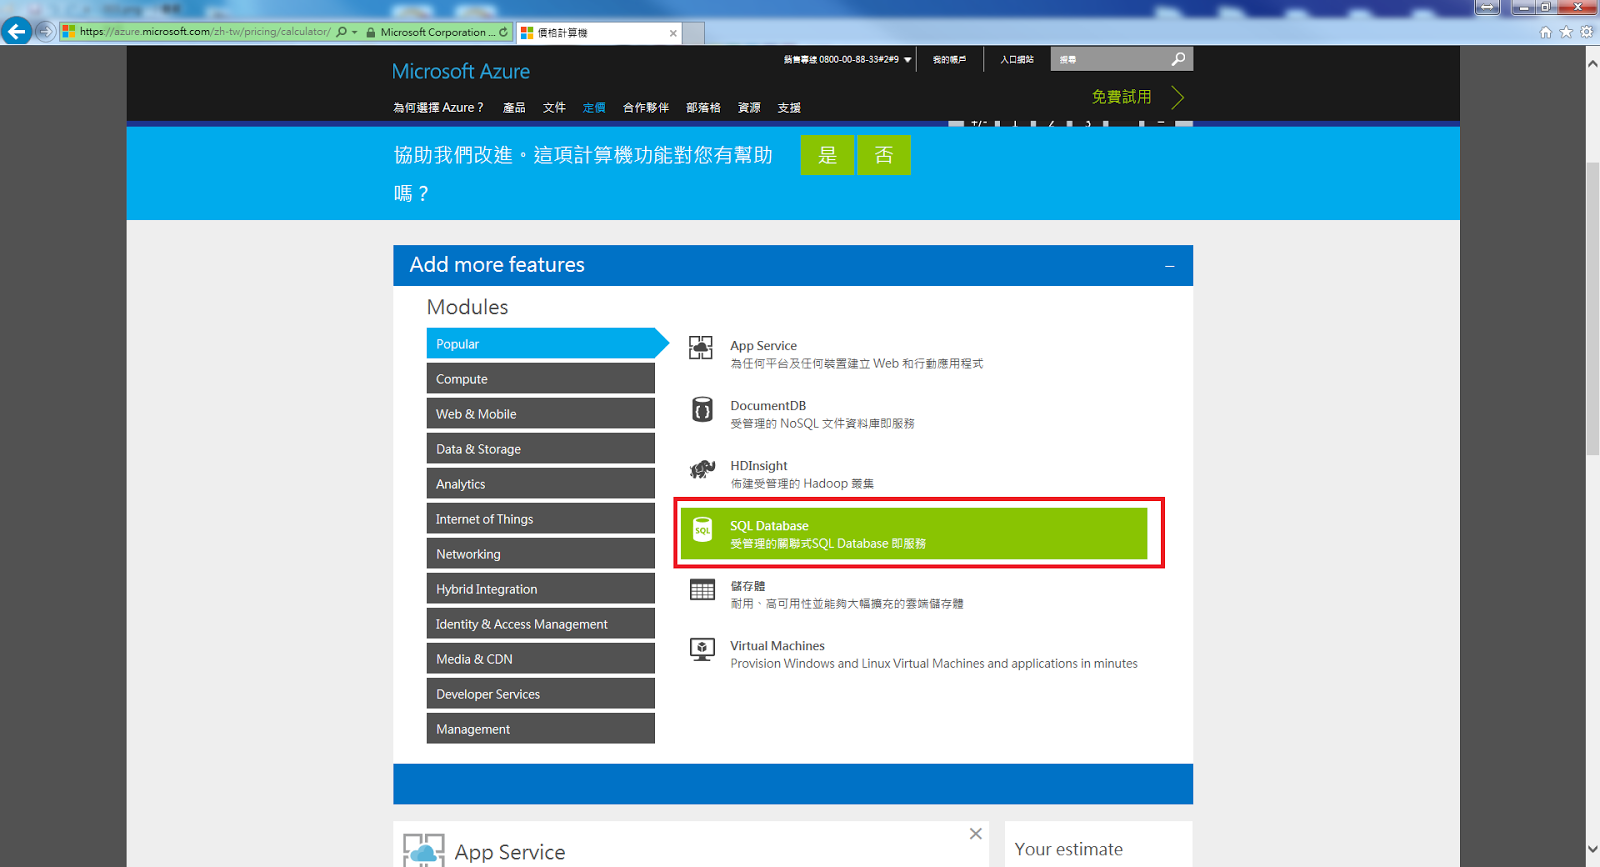This screenshot has width=1600, height=867.
Task: Open the 為何選擇 Azure? menu
Action: pos(438,108)
